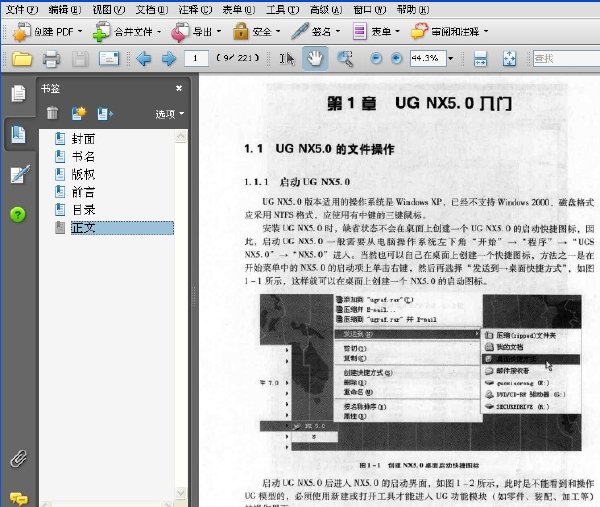Create new bookmark icon
This screenshot has width=600, height=507.
point(79,113)
